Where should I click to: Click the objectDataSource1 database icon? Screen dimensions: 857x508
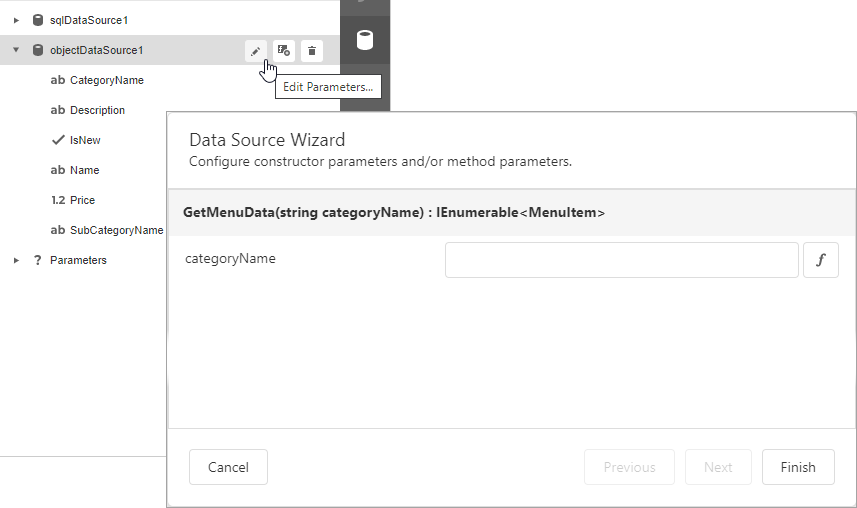pos(38,50)
